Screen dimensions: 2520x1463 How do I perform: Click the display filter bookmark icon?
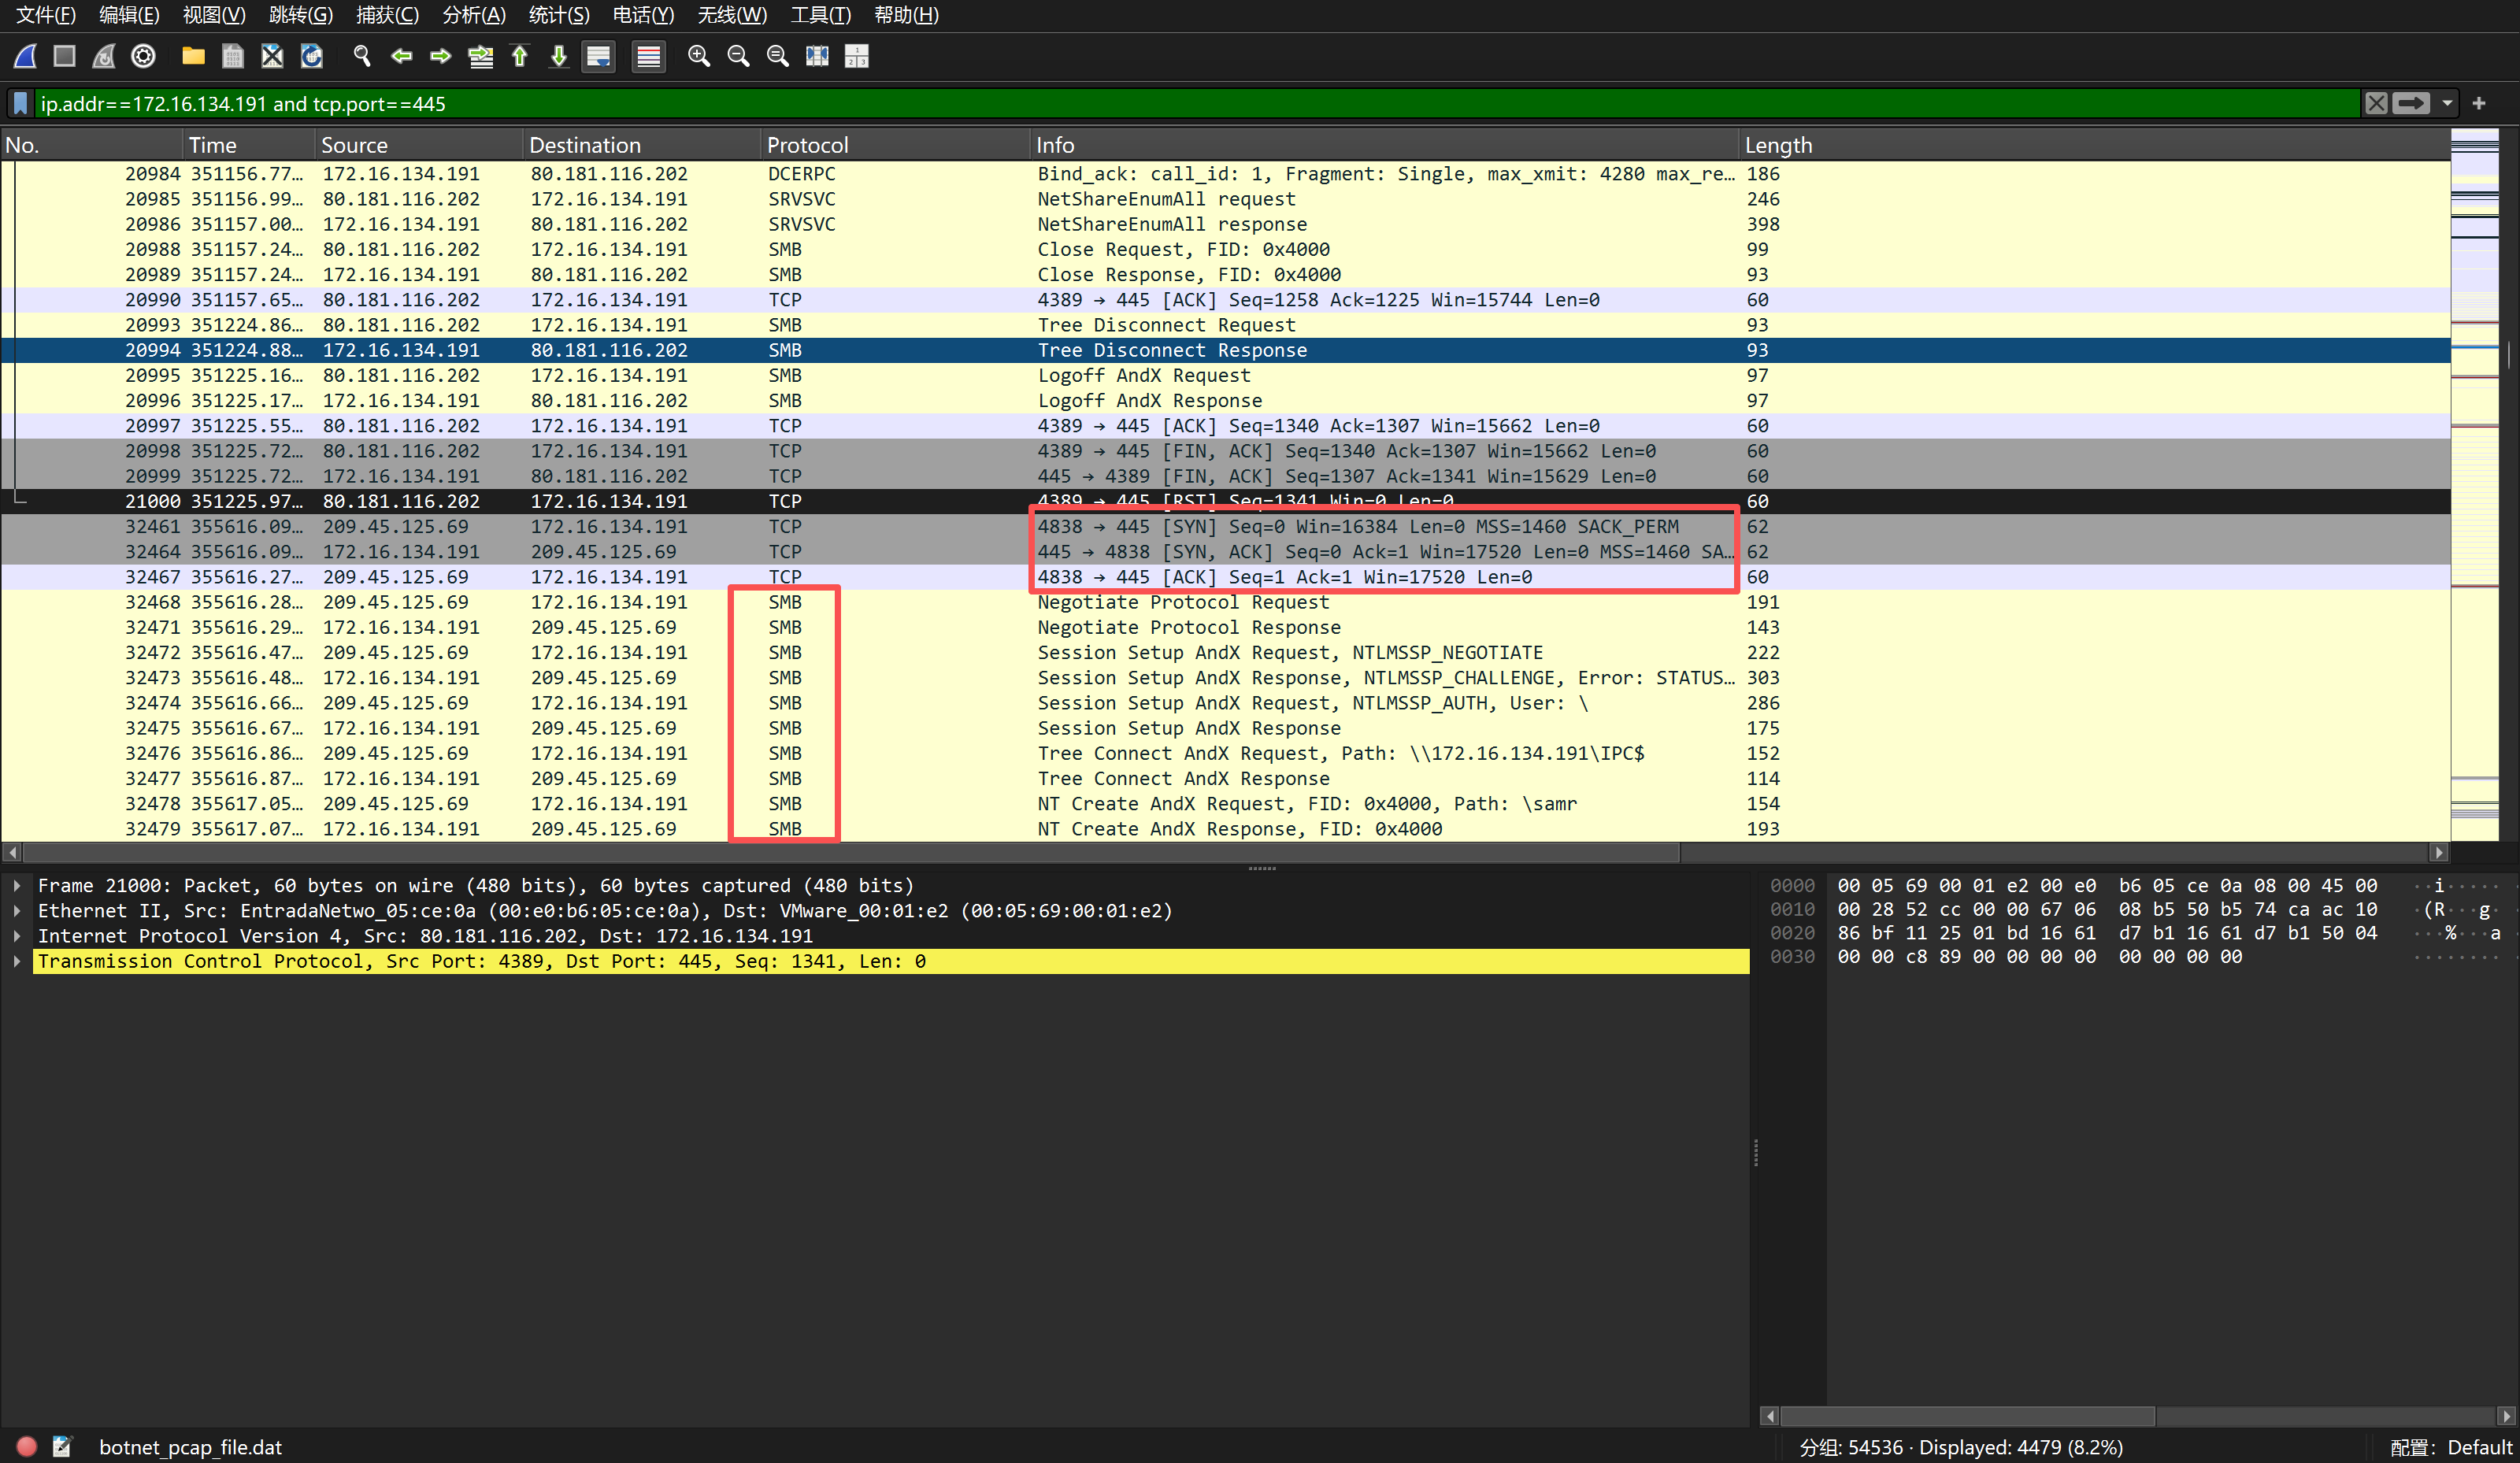point(20,103)
